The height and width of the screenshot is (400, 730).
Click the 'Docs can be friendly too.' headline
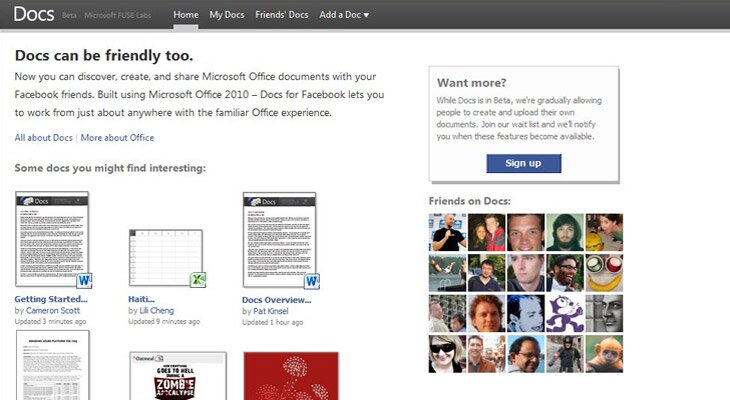104,55
